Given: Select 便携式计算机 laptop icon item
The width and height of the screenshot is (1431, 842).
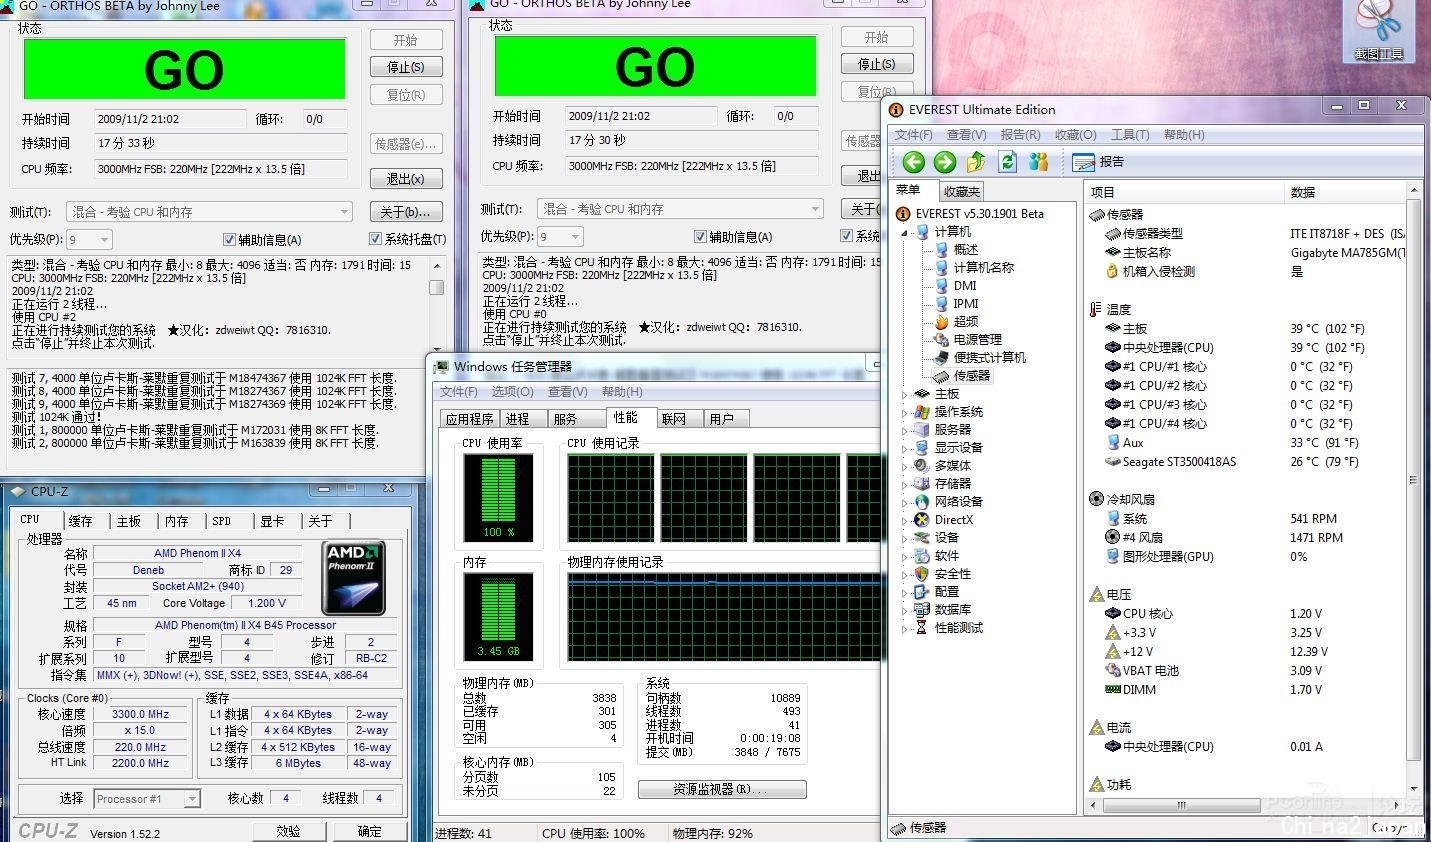Looking at the screenshot, I should click(941, 358).
